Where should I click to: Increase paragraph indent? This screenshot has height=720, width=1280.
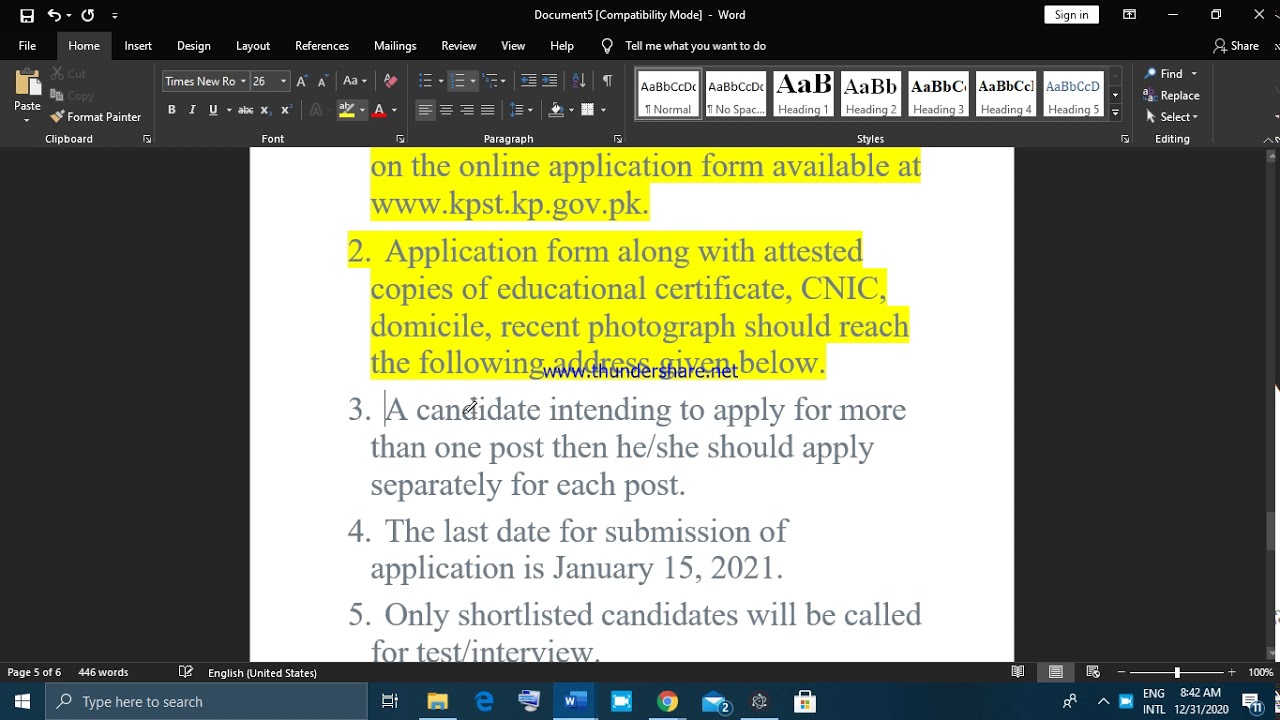tap(550, 81)
